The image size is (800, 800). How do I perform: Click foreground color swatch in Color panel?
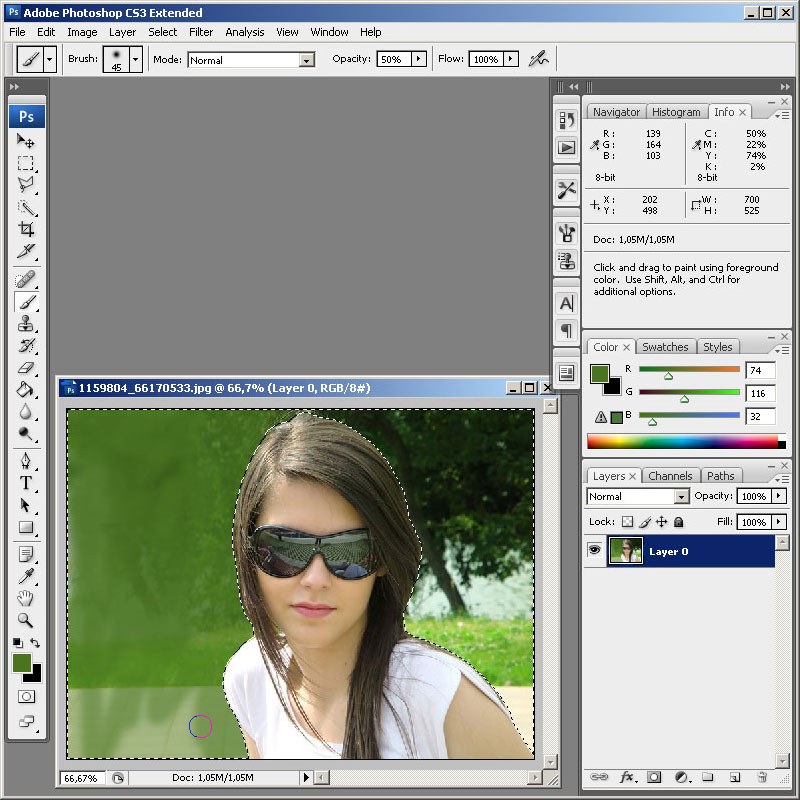[600, 374]
